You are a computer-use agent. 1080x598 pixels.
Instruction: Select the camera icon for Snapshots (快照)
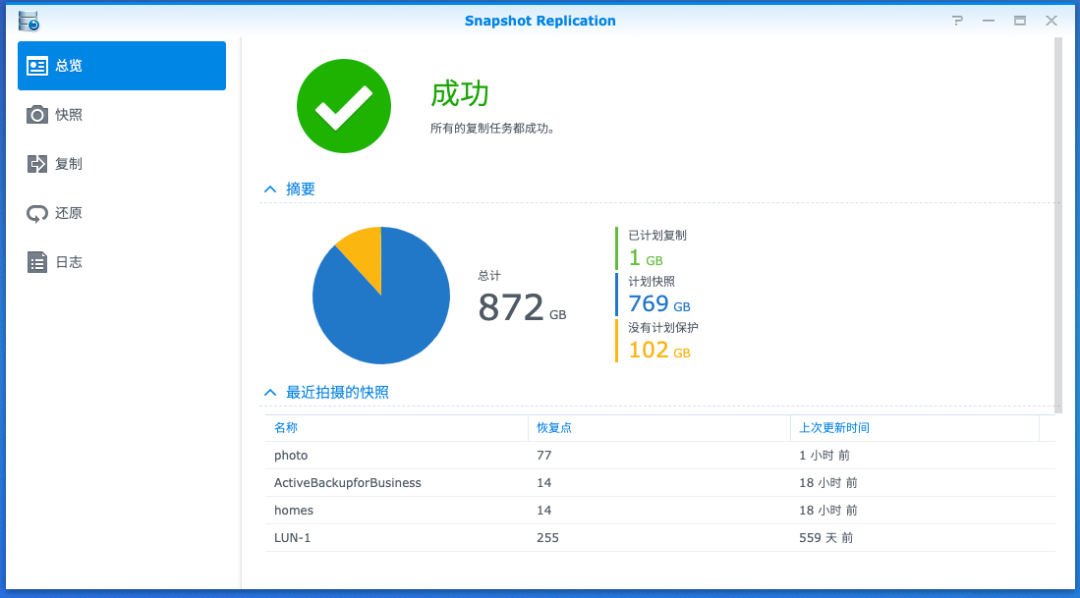tap(37, 115)
